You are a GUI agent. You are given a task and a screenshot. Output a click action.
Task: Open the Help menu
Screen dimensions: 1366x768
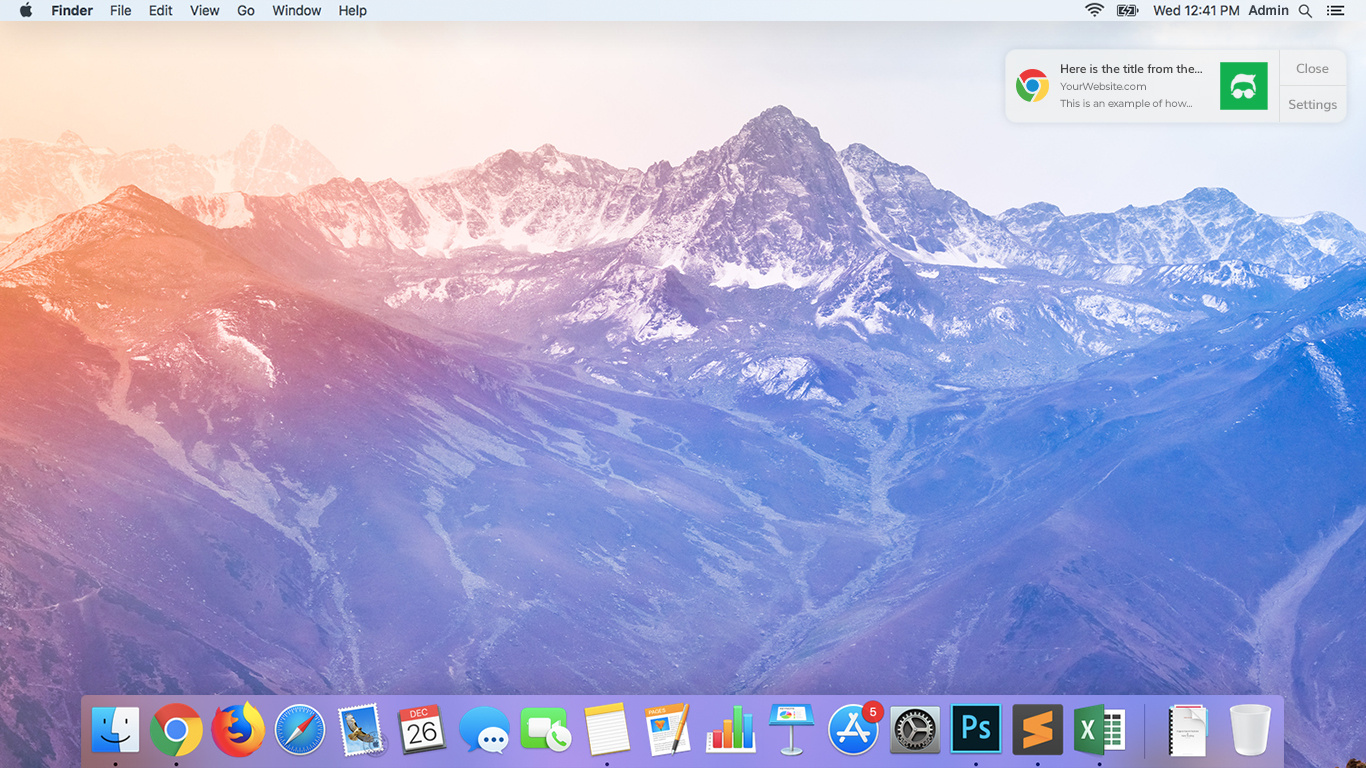pos(353,10)
